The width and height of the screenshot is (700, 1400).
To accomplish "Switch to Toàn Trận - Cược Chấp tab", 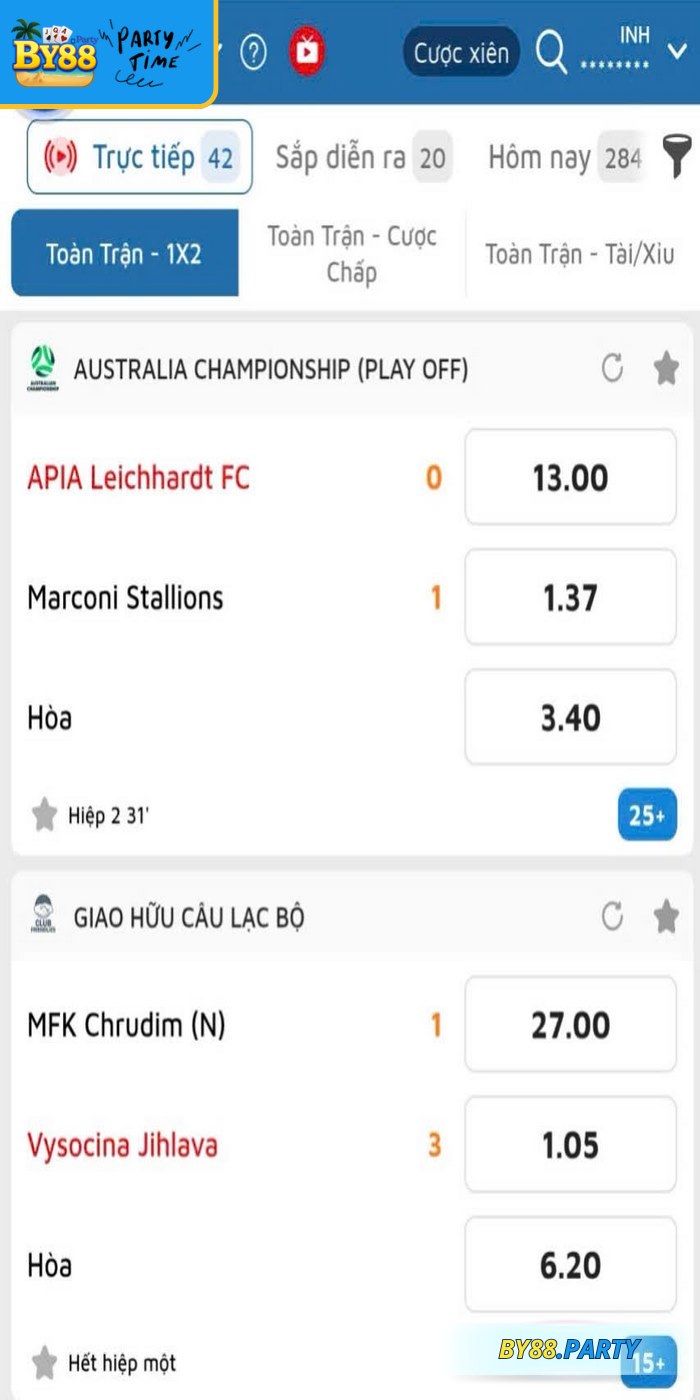I will click(352, 254).
